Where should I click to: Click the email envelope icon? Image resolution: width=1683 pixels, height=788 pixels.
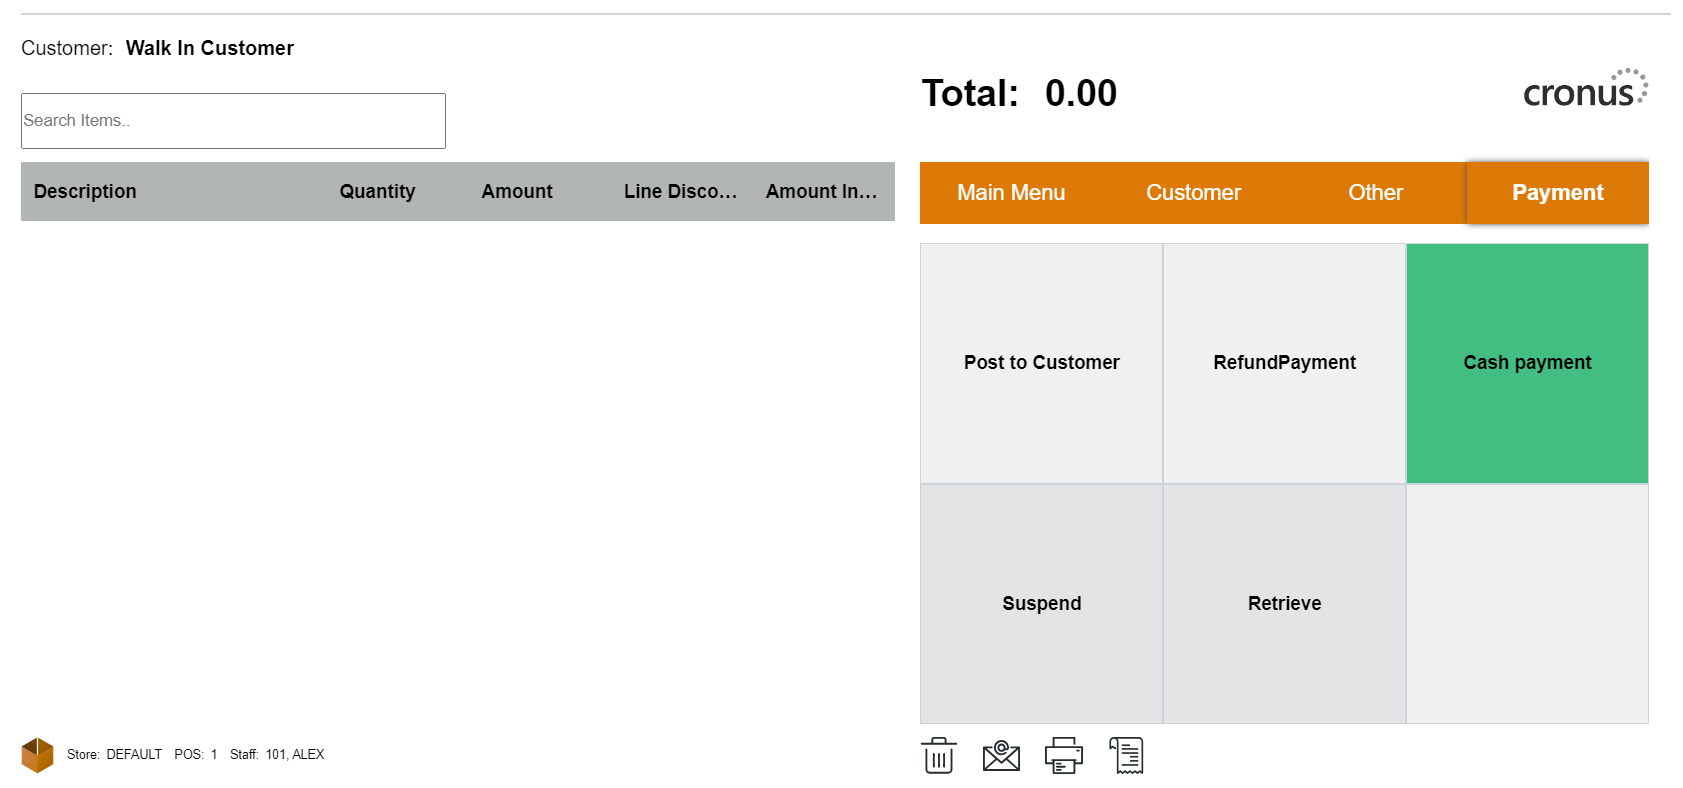click(x=1001, y=756)
